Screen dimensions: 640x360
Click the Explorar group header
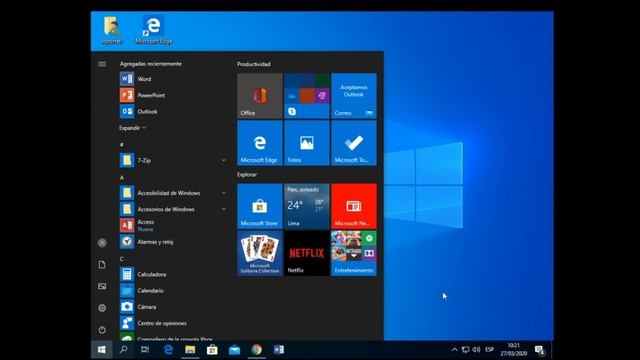(x=247, y=174)
